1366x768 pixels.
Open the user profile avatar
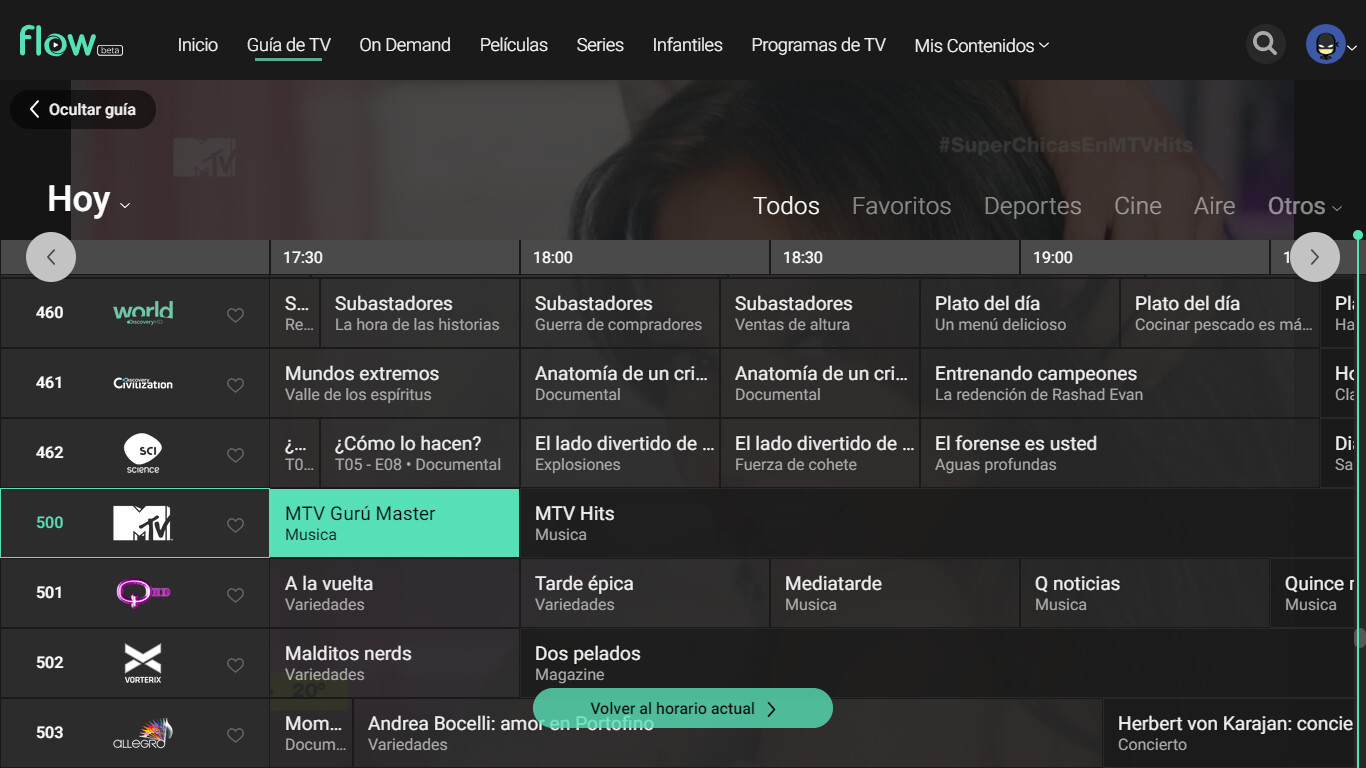click(x=1325, y=44)
